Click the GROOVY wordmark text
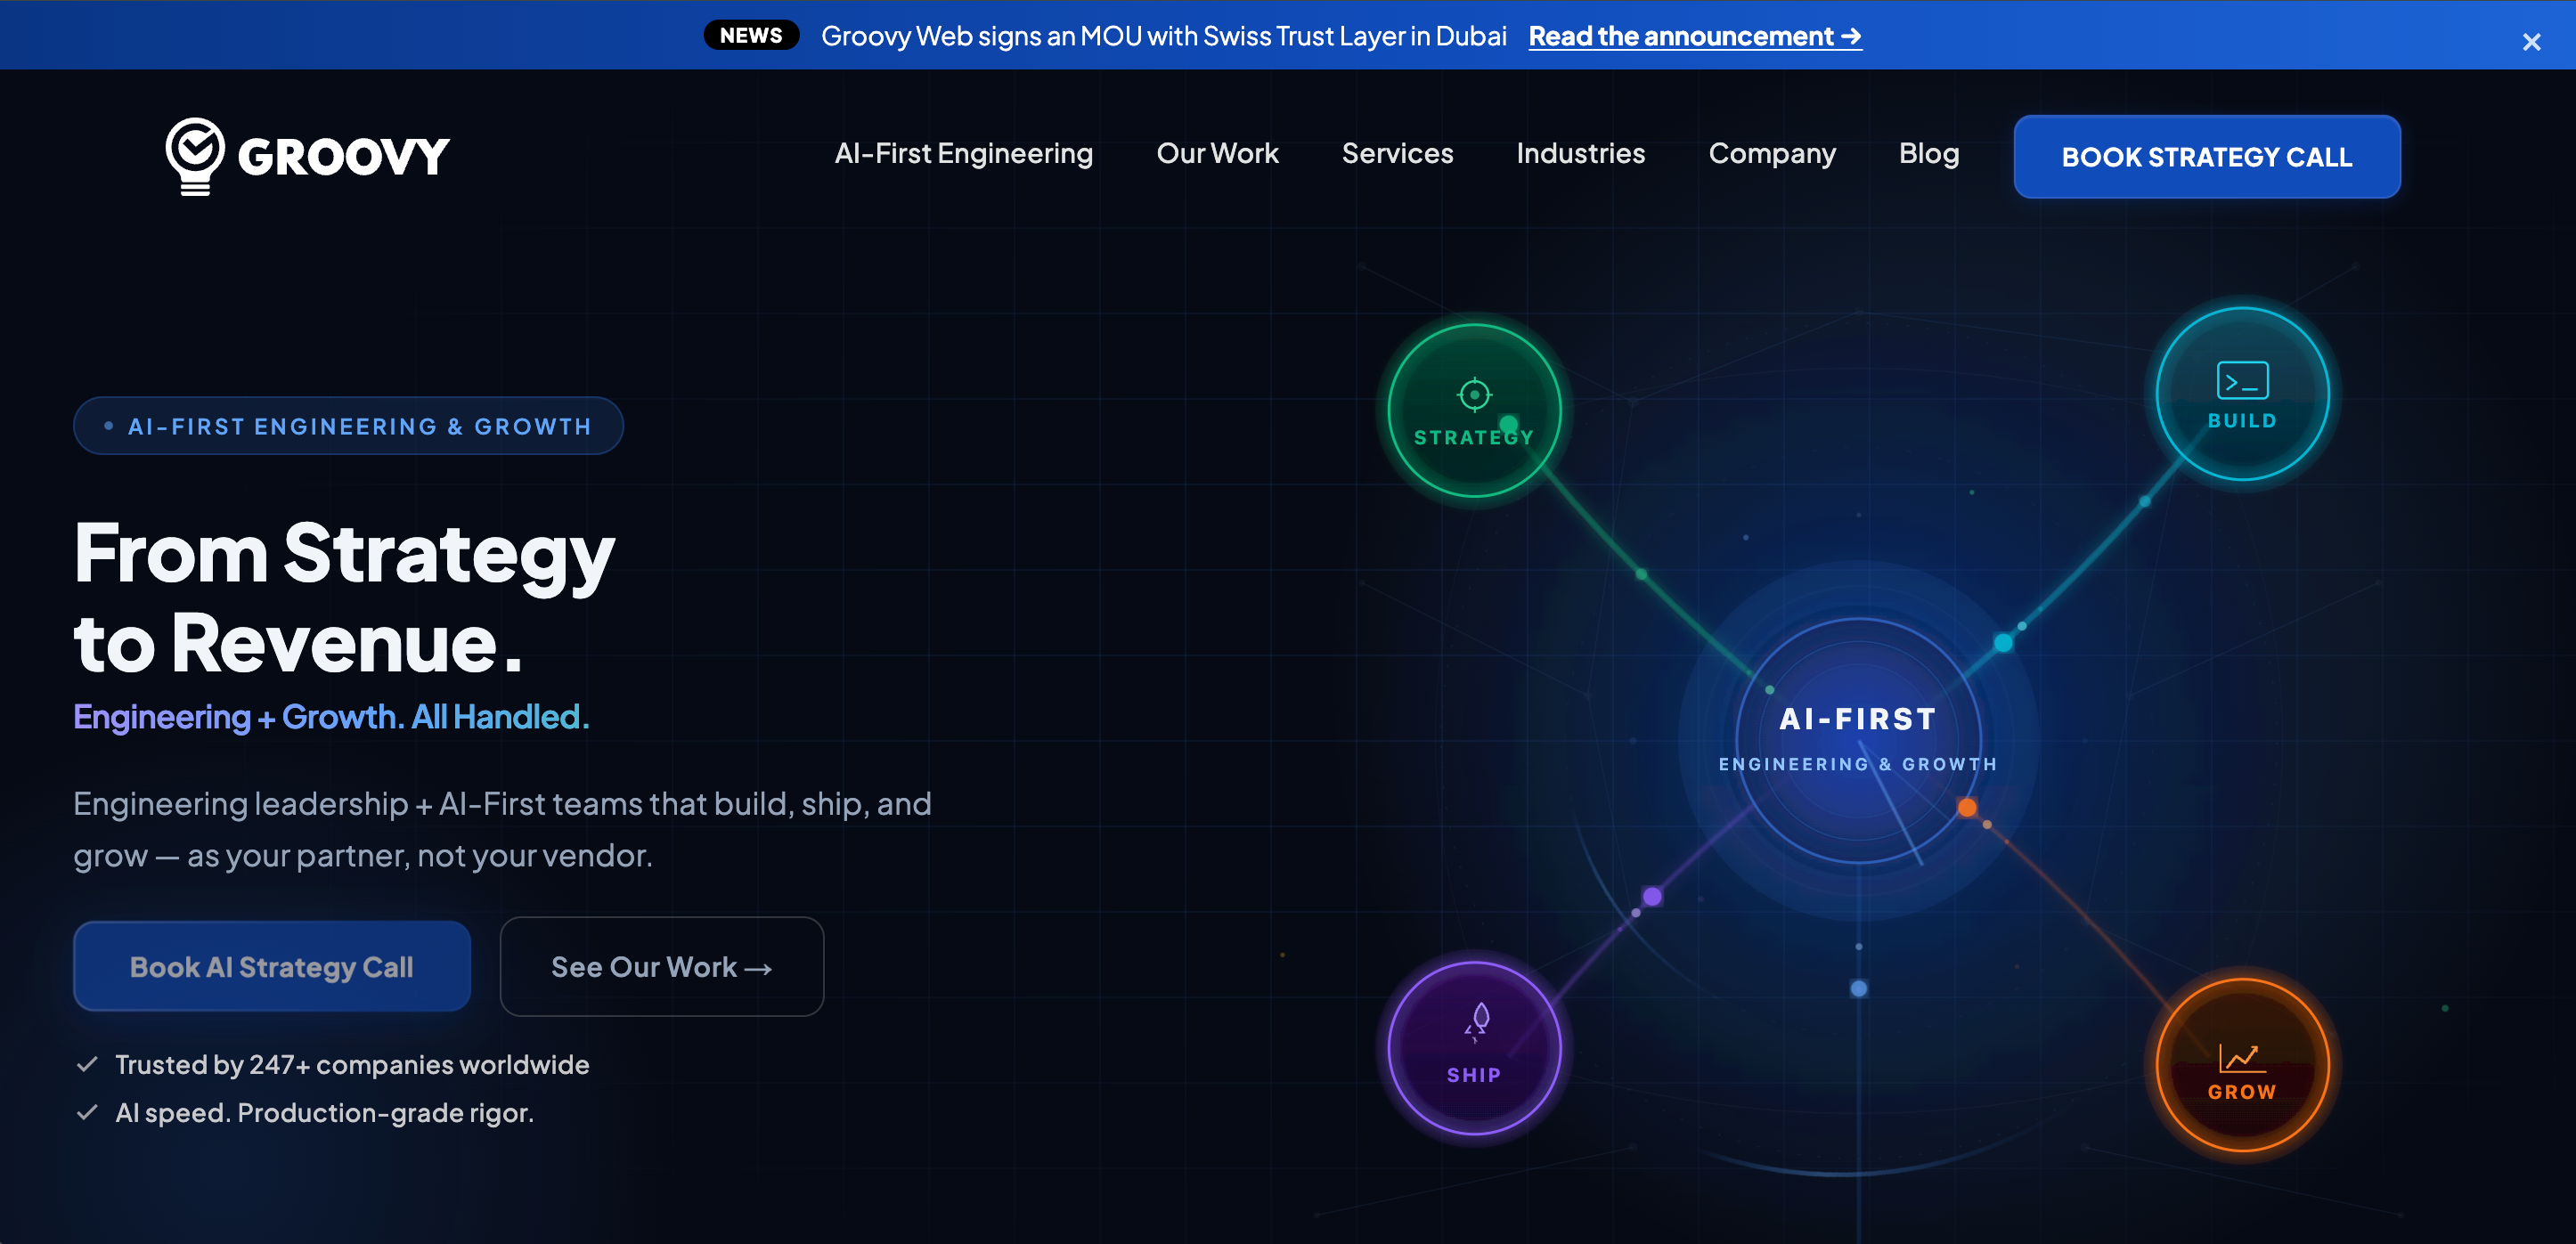The height and width of the screenshot is (1244, 2576). coord(343,158)
